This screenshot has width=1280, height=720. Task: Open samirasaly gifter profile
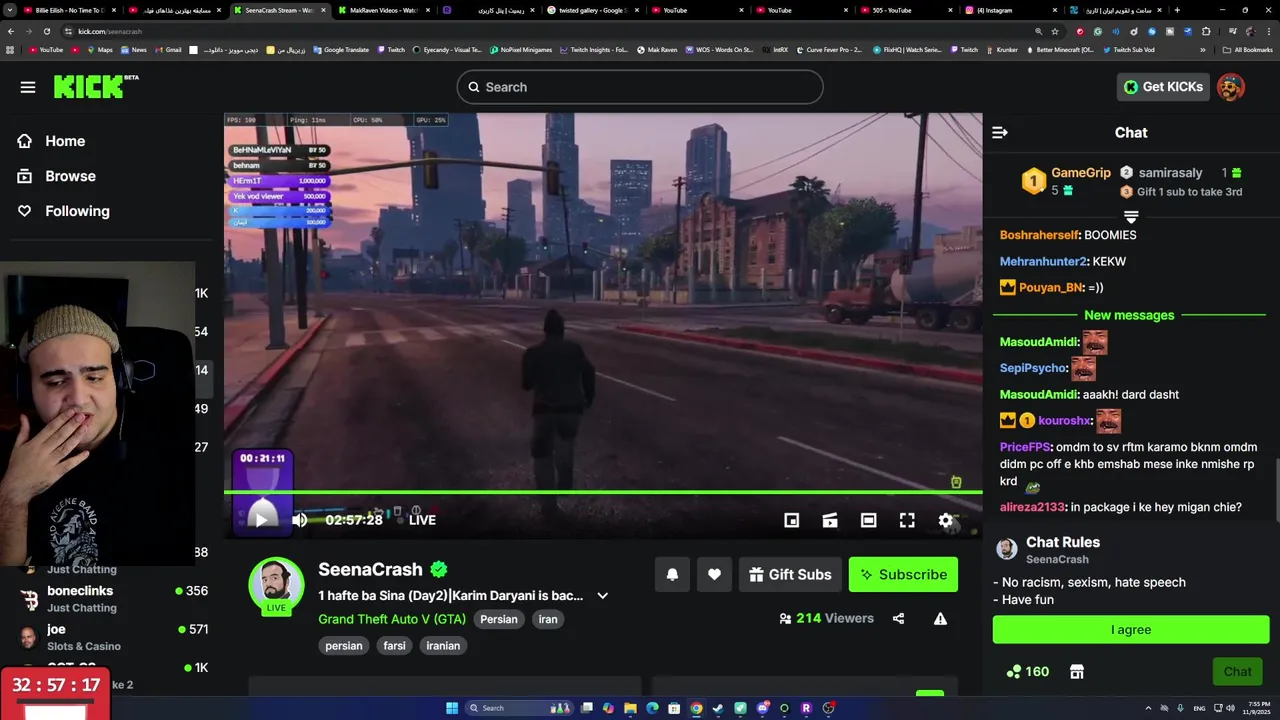click(1171, 173)
